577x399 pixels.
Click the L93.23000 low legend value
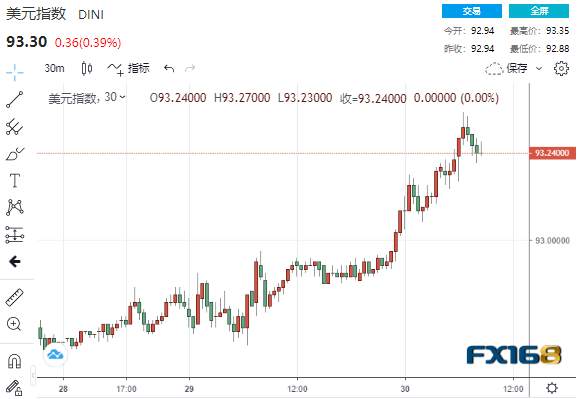pos(305,98)
